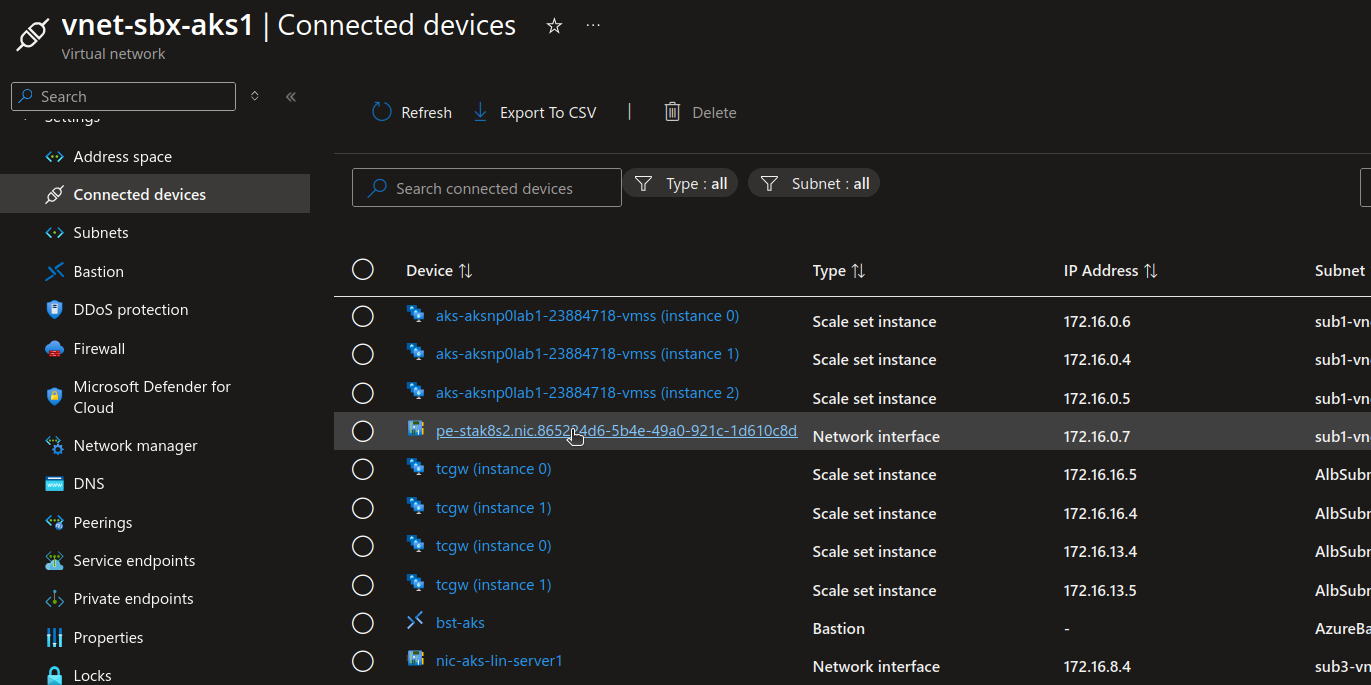Click the Private endpoints icon
The image size is (1371, 685).
click(x=55, y=599)
